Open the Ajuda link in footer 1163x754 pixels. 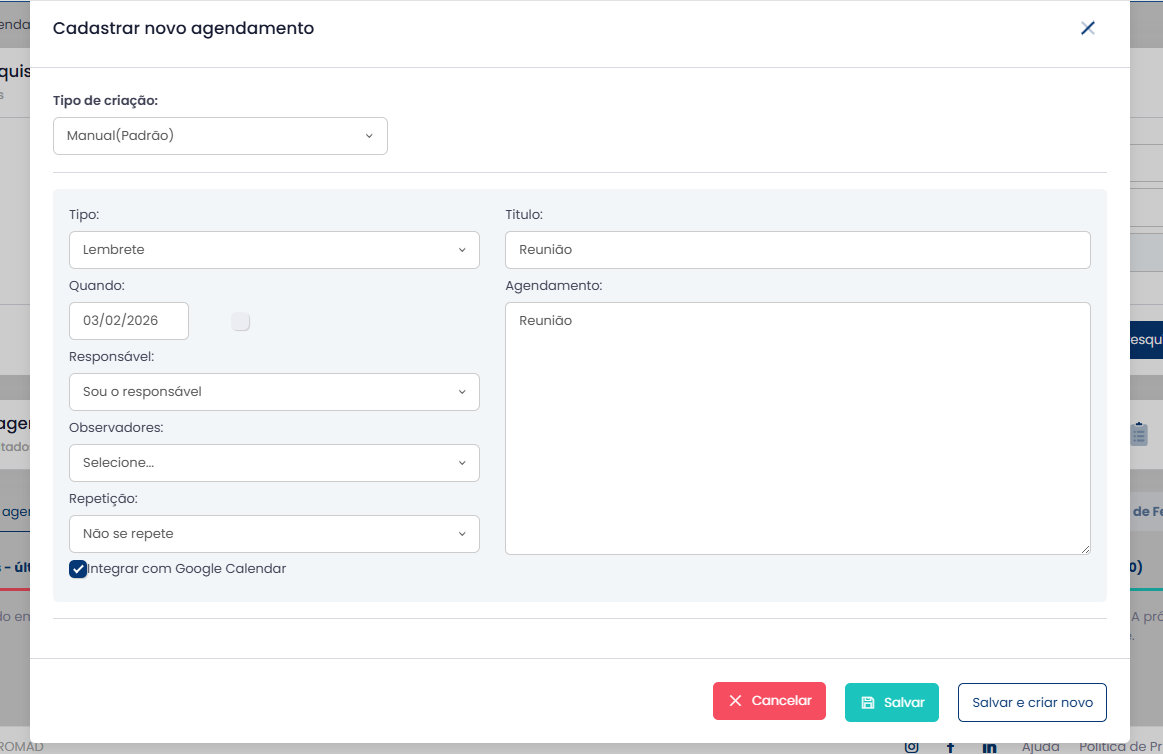coord(1040,747)
